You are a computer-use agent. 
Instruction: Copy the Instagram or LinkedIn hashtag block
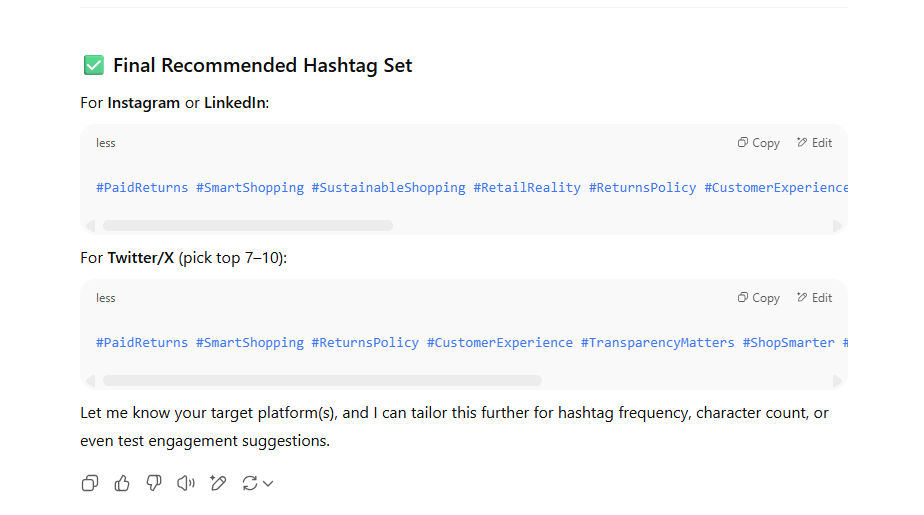point(758,143)
